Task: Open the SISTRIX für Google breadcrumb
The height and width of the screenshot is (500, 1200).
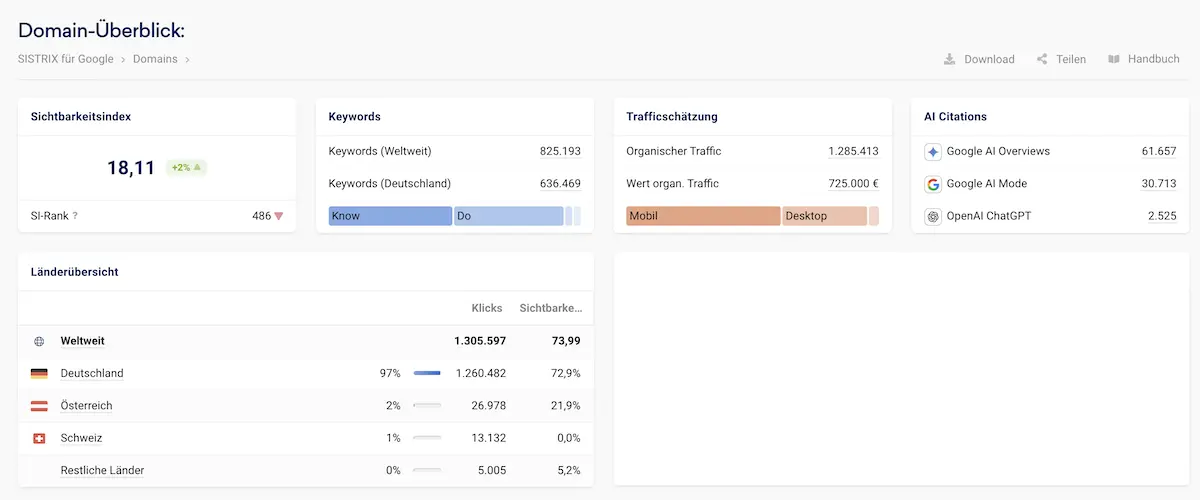Action: click(66, 59)
